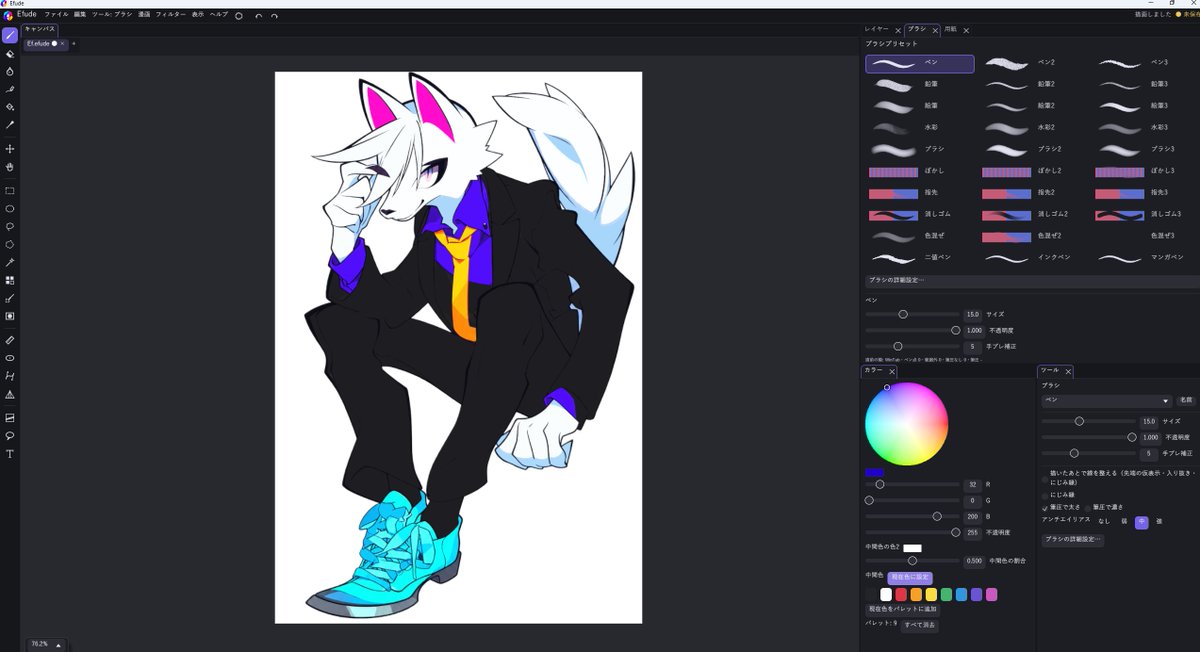
Task: Close the レイヤー panel tab
Action: click(x=898, y=31)
